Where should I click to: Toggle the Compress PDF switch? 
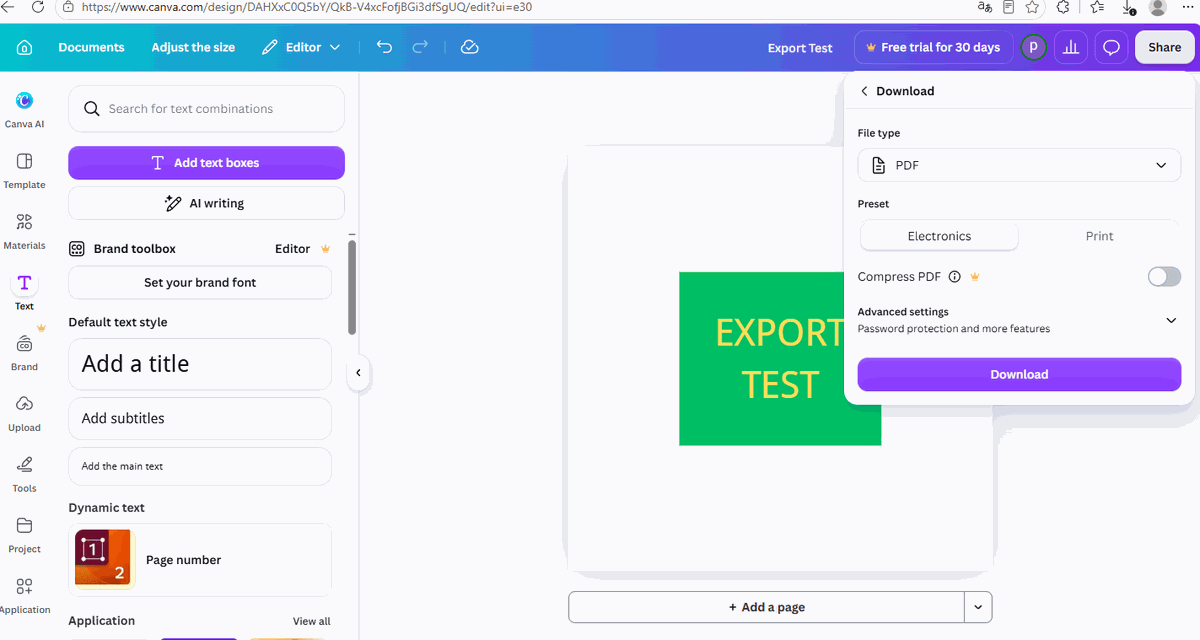(1164, 277)
